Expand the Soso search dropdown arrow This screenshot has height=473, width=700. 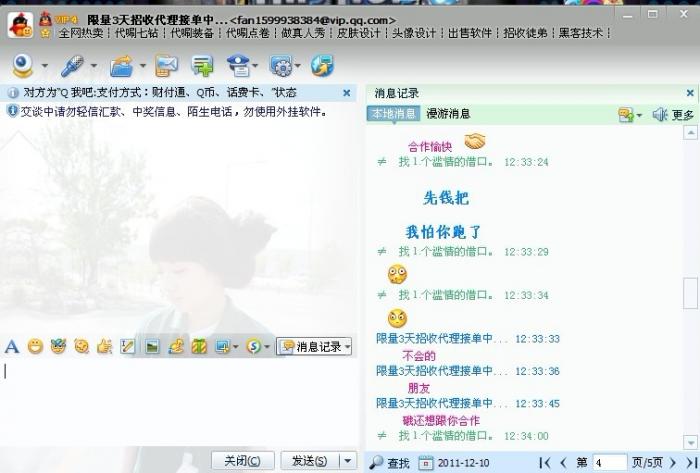[x=267, y=347]
